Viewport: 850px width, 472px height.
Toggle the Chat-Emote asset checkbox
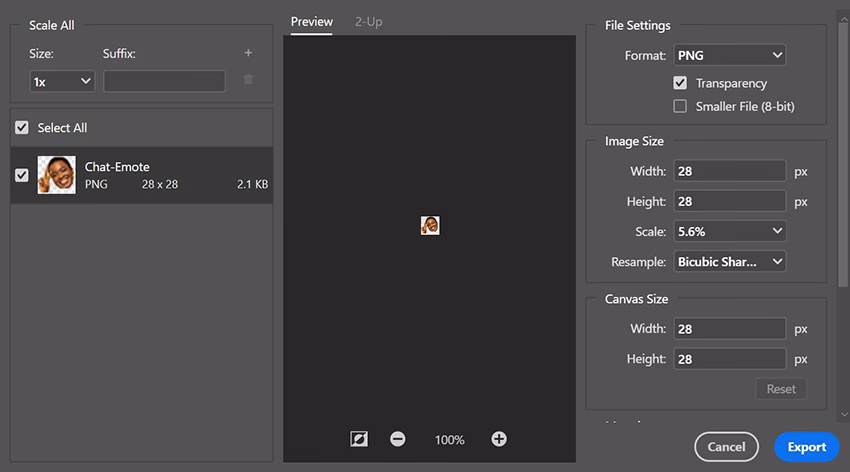[22, 175]
